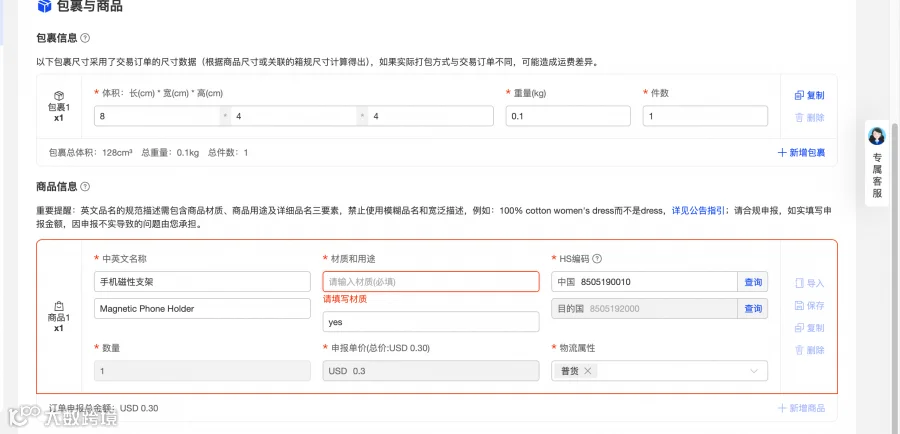Open the 详见公告指引 link
The width and height of the screenshot is (900, 434).
[698, 211]
